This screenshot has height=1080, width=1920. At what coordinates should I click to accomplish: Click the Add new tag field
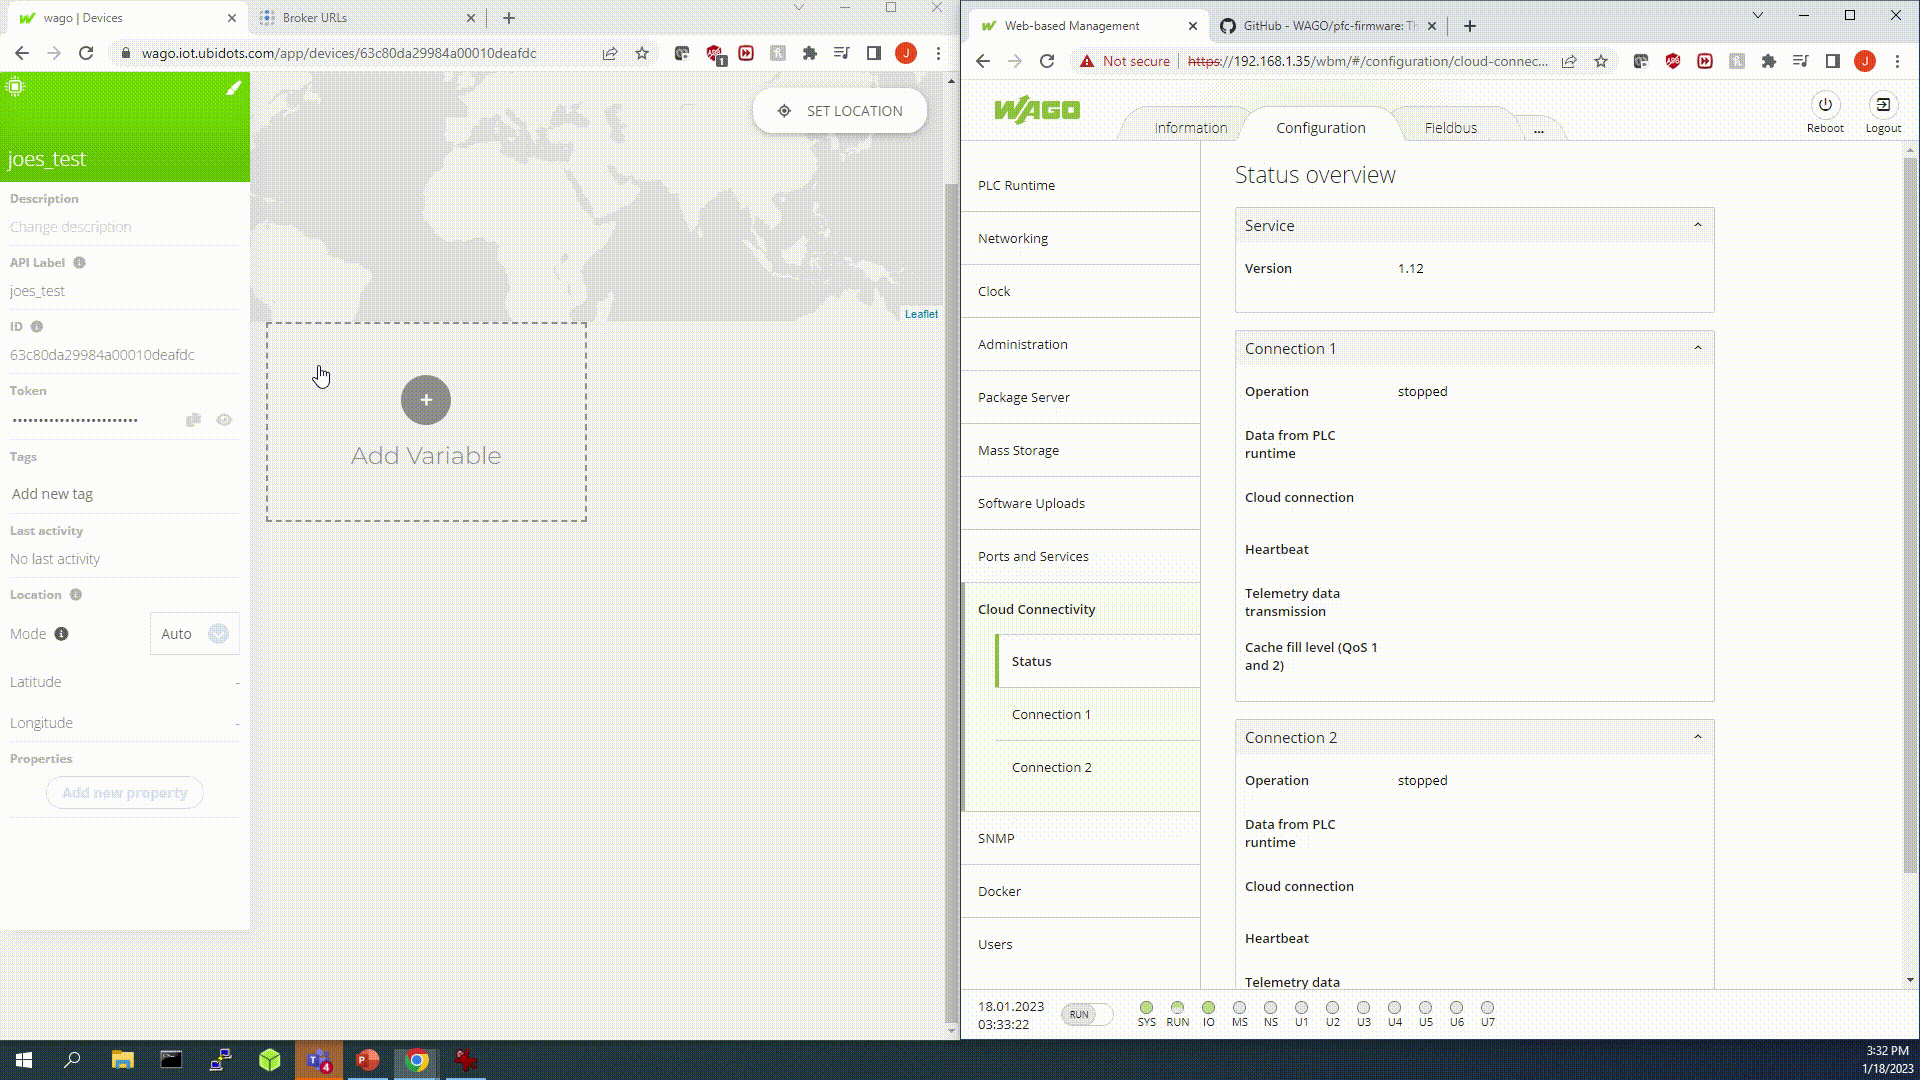click(x=125, y=494)
